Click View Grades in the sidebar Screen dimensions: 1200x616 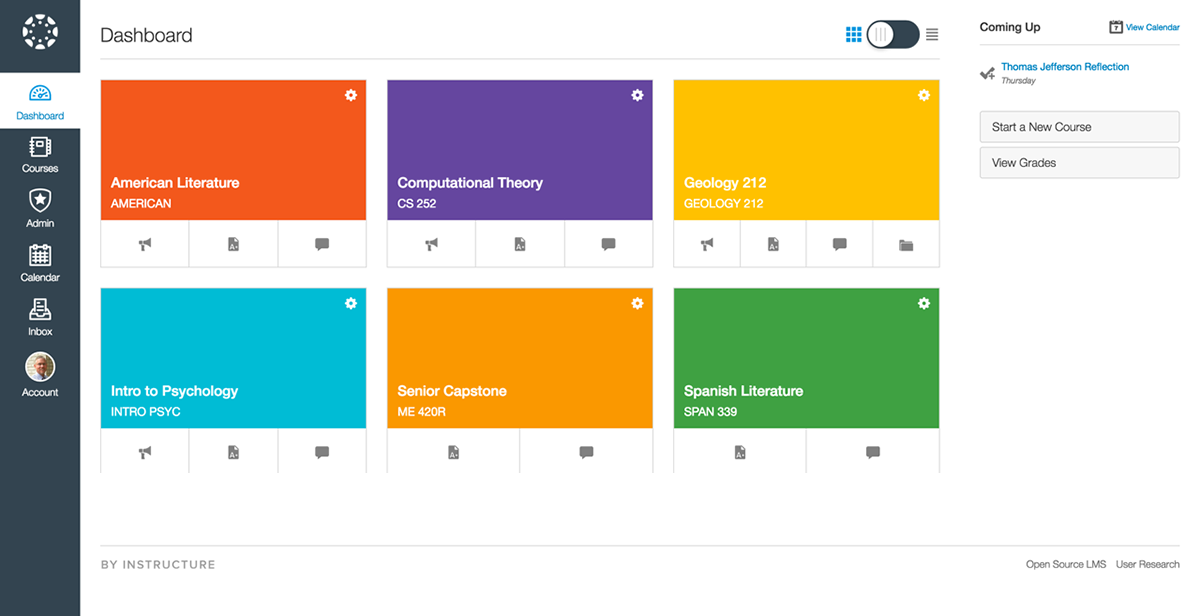1079,162
